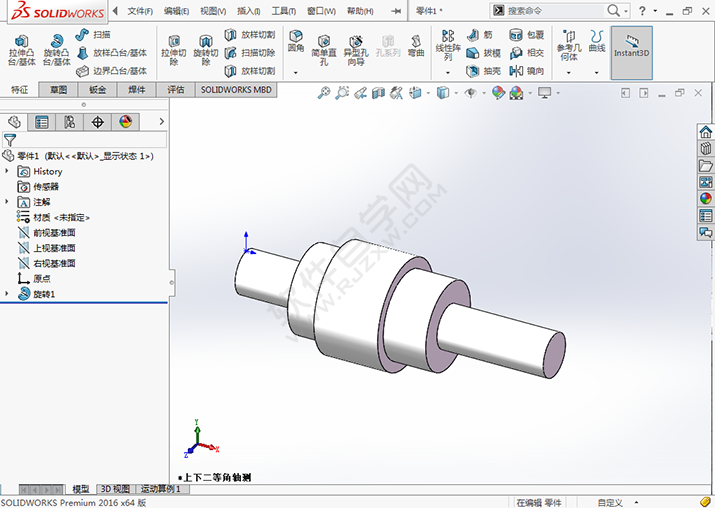Open the DisplayManager color tab
The height and width of the screenshot is (508, 715).
[125, 122]
